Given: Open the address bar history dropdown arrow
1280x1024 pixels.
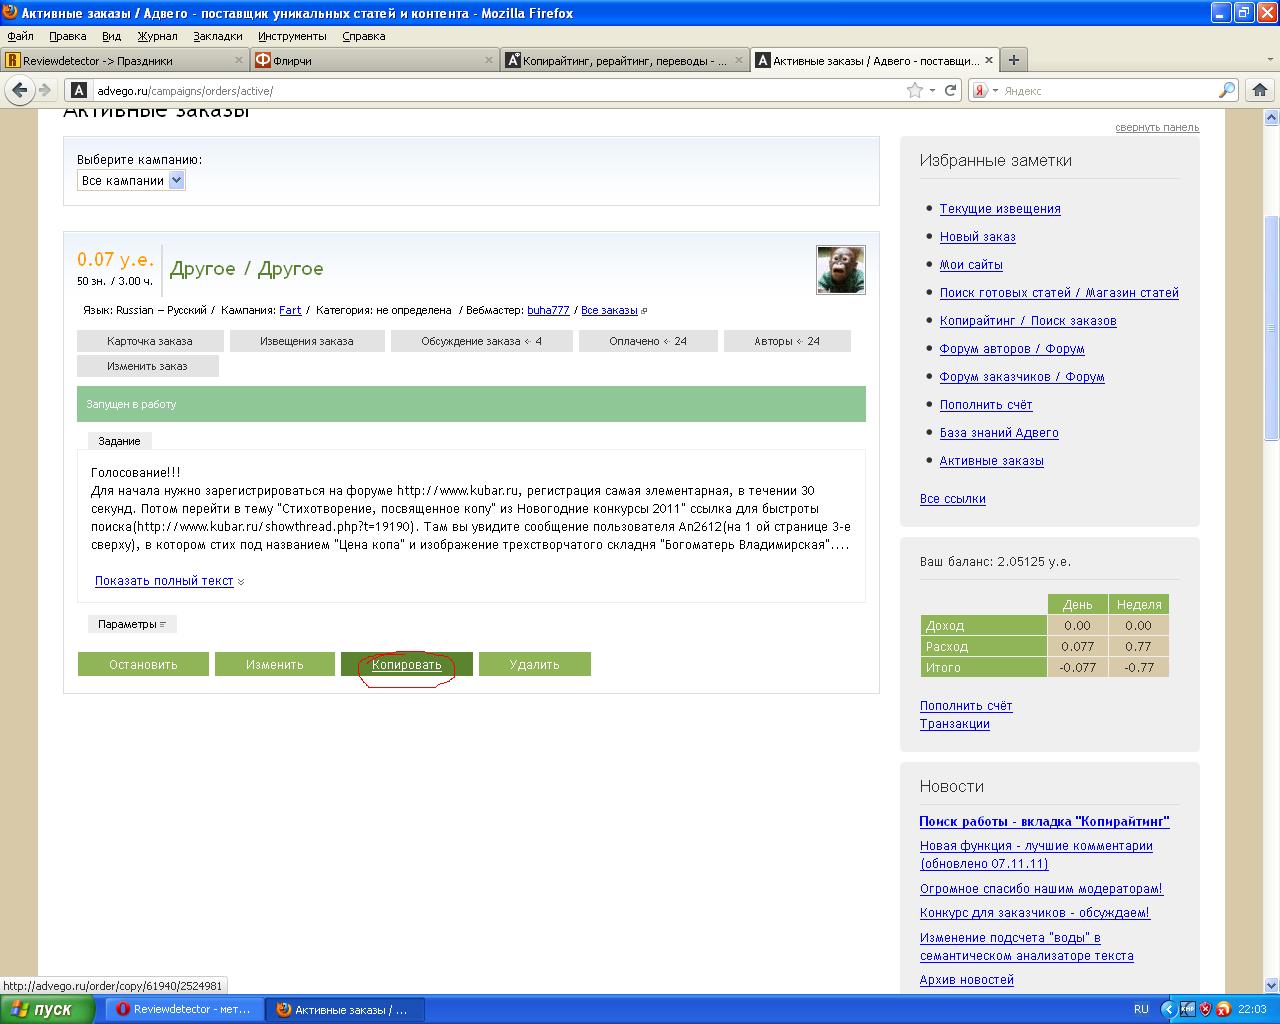Looking at the screenshot, I should coord(932,90).
